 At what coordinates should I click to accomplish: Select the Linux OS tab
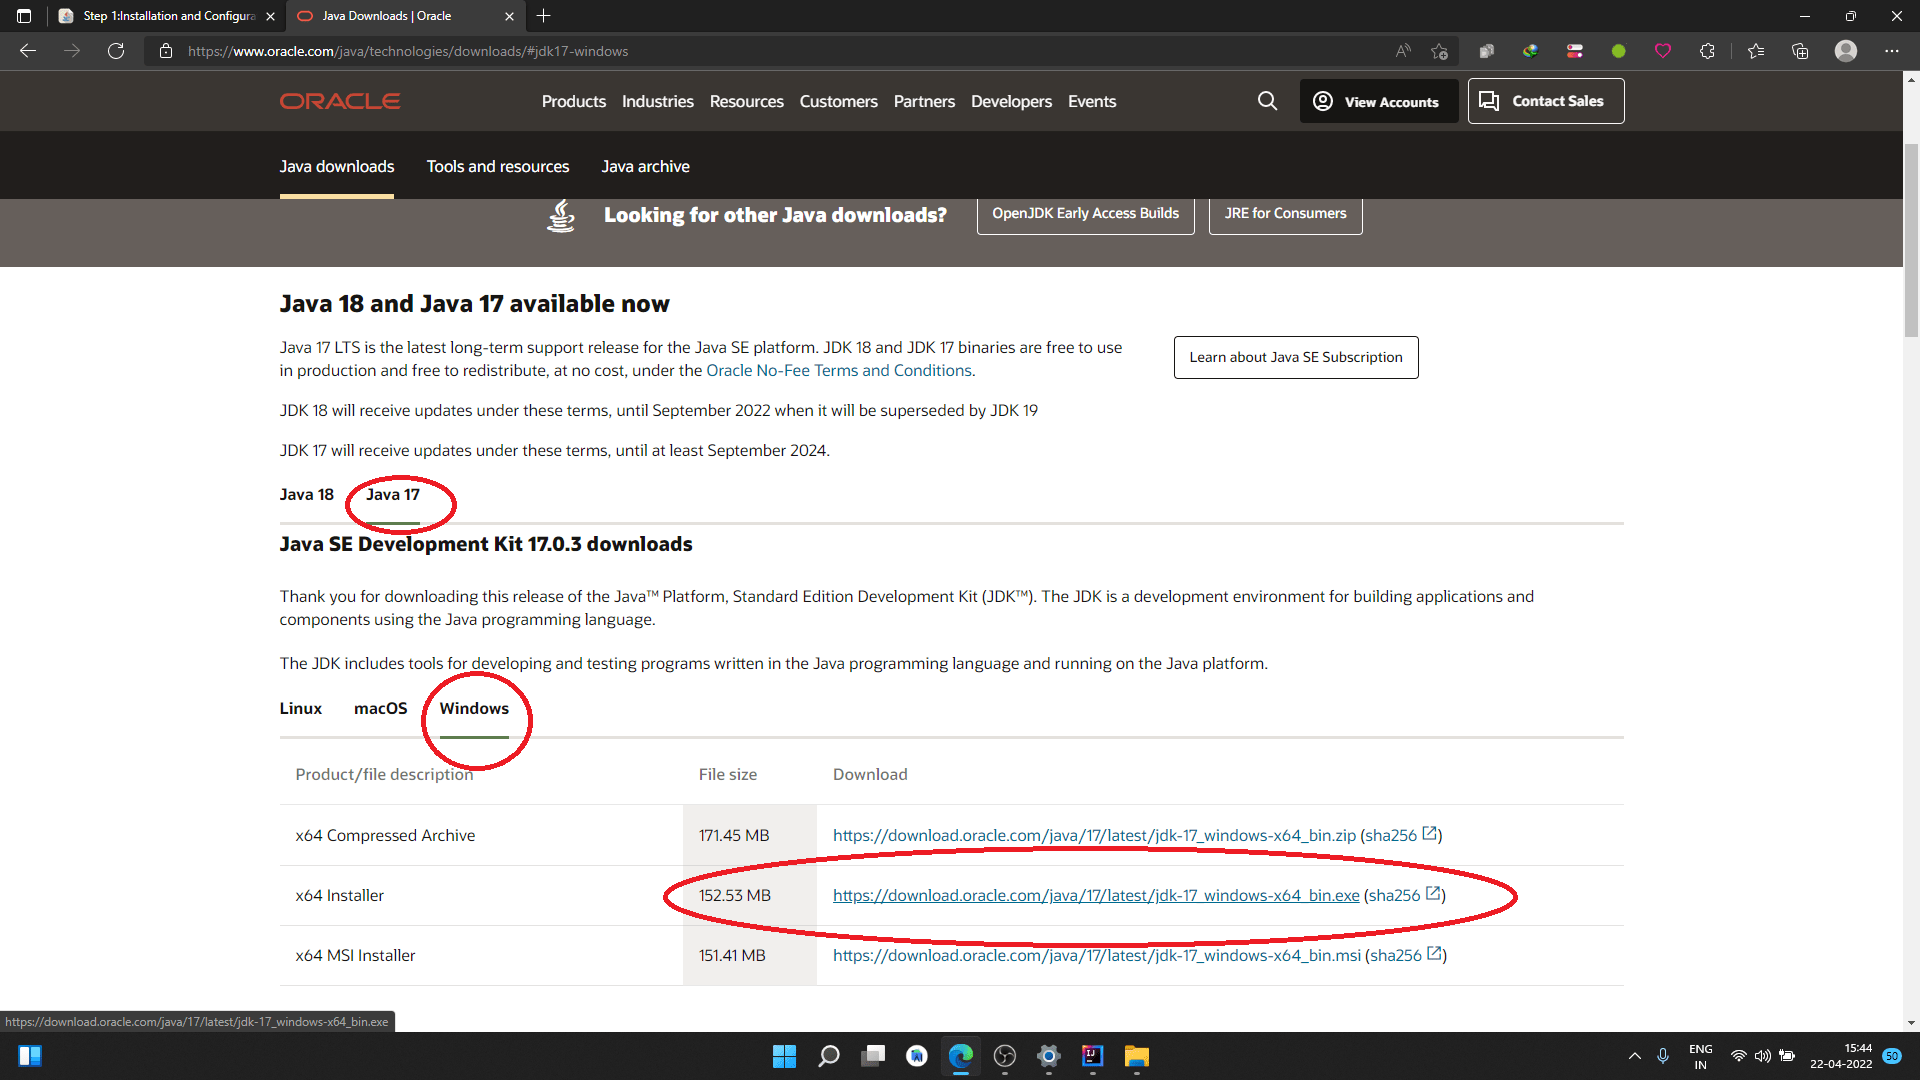(301, 708)
